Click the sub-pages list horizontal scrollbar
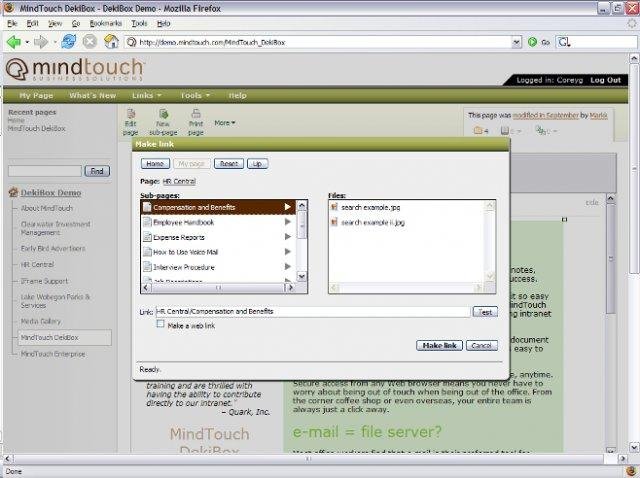640x478 pixels. pyautogui.click(x=218, y=288)
